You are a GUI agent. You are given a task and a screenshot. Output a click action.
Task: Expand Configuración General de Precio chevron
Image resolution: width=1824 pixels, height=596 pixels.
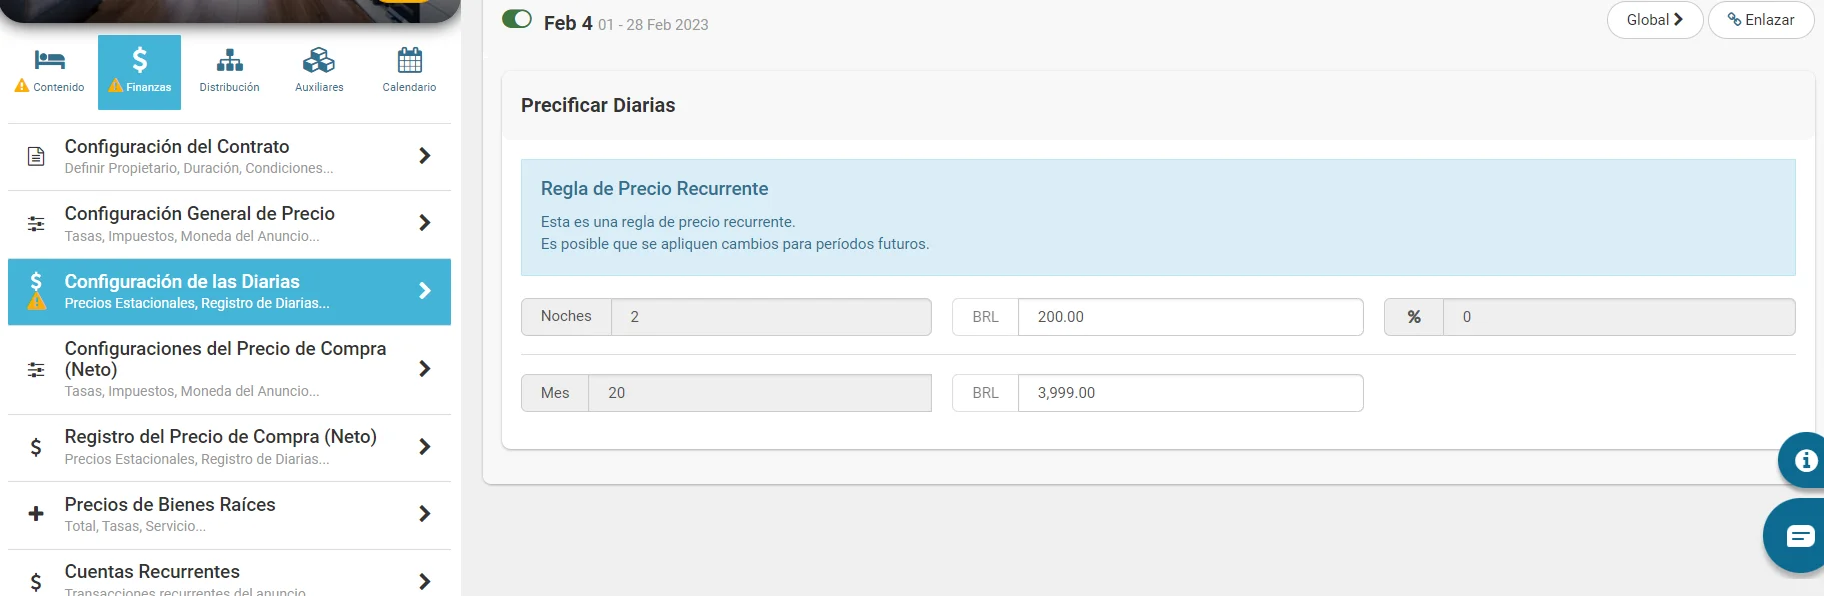425,223
